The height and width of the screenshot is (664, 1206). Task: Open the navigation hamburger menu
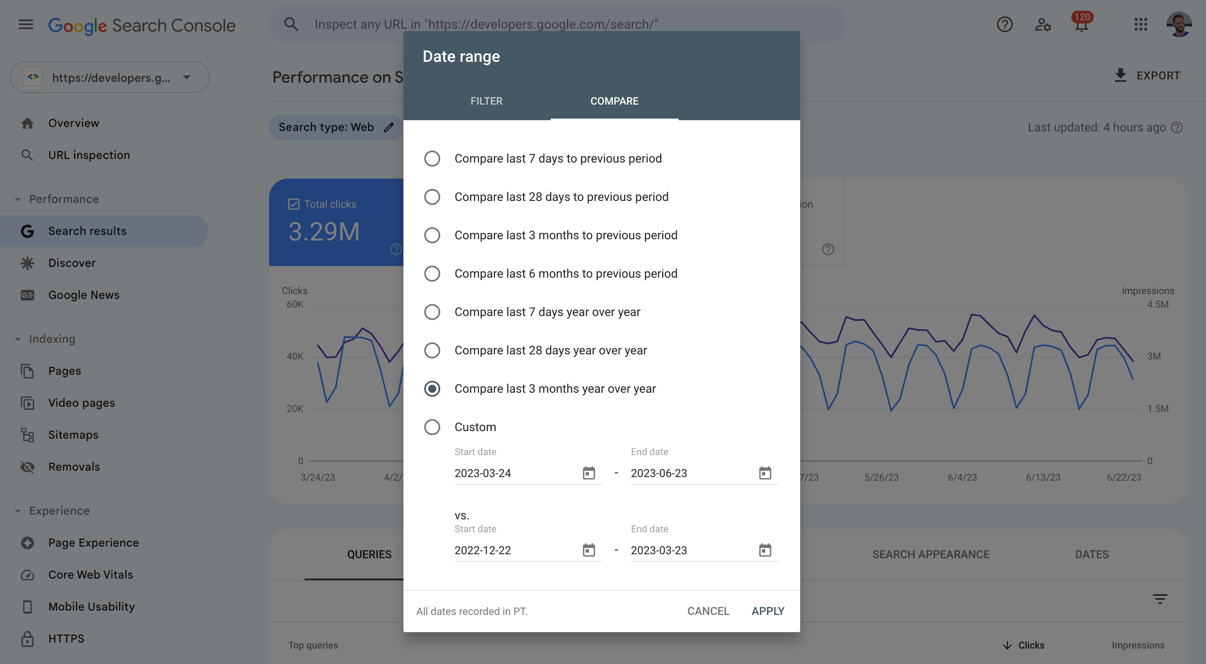click(25, 25)
